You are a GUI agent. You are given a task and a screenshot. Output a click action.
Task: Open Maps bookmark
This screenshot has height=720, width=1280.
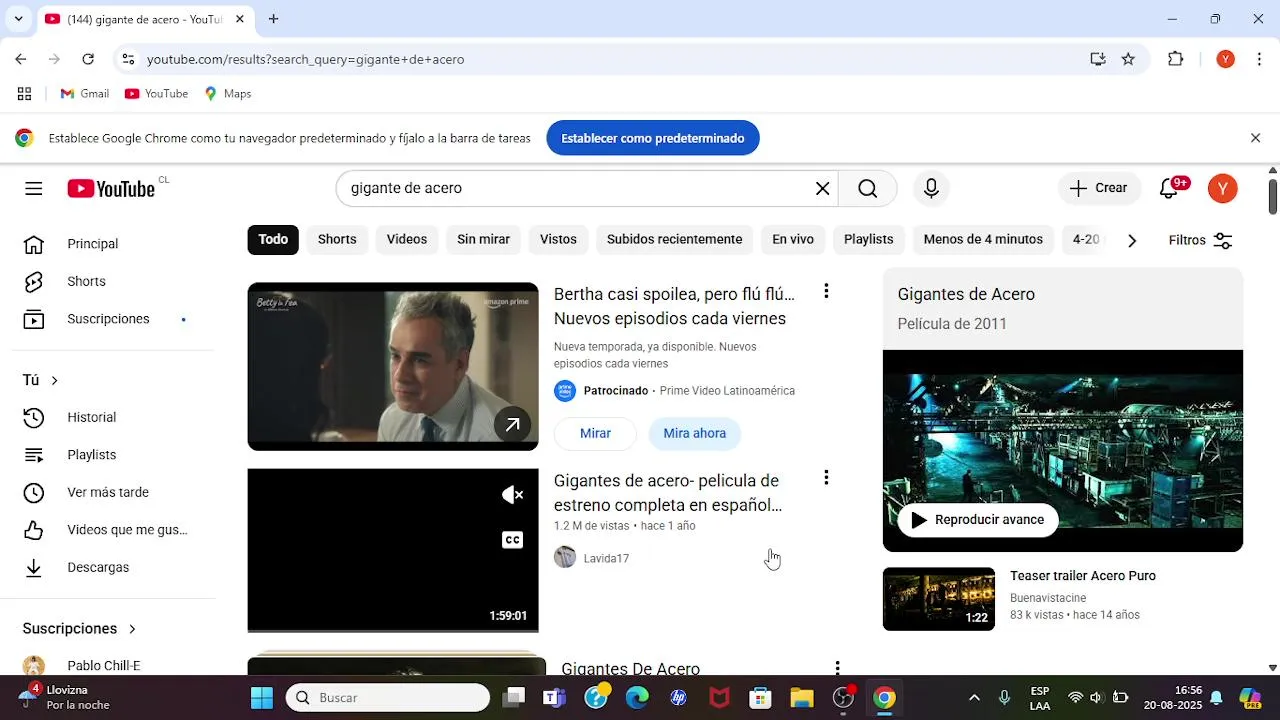pyautogui.click(x=227, y=94)
